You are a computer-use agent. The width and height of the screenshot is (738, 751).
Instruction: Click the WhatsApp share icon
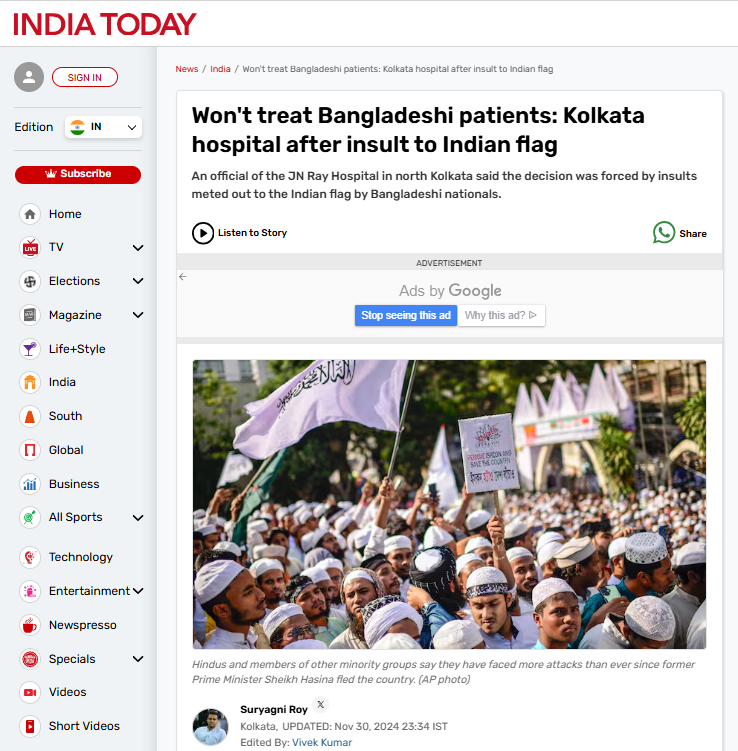664,233
